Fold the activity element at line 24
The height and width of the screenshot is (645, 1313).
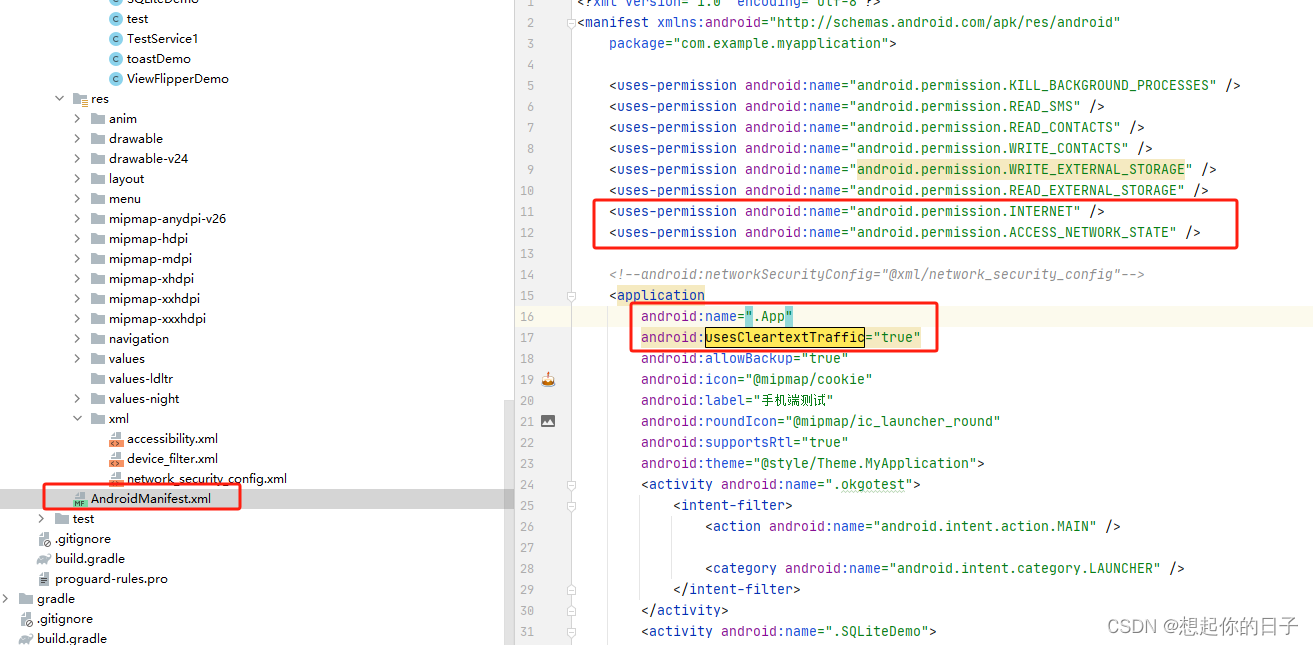(571, 484)
